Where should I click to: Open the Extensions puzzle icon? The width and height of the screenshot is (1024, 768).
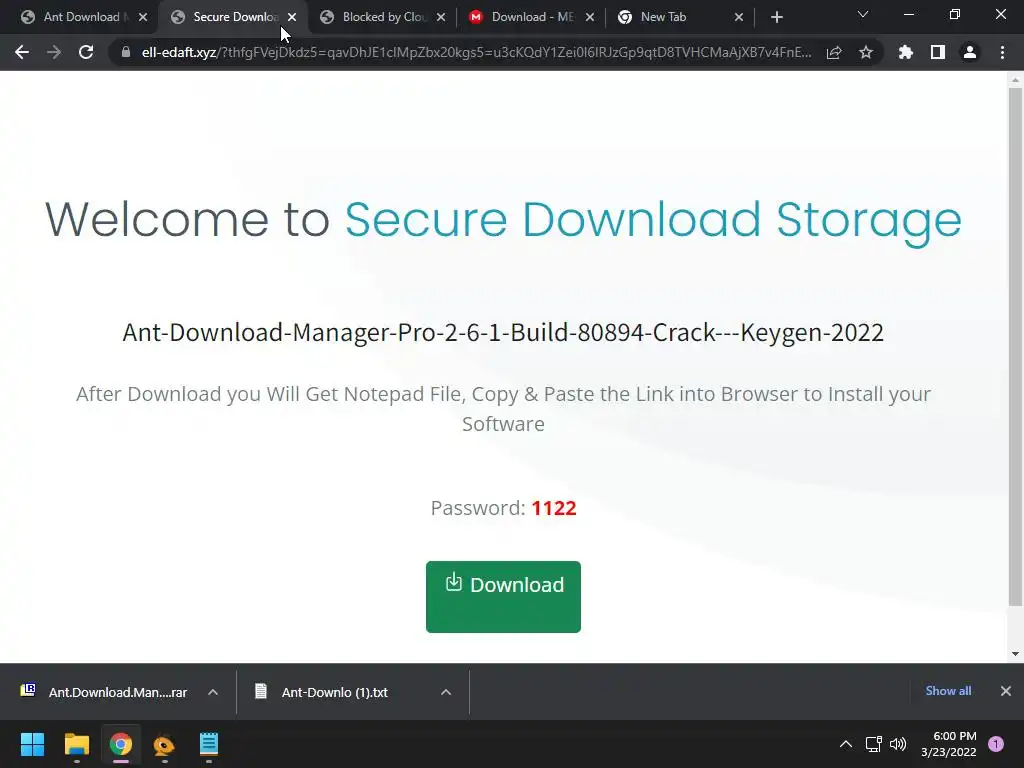[906, 52]
